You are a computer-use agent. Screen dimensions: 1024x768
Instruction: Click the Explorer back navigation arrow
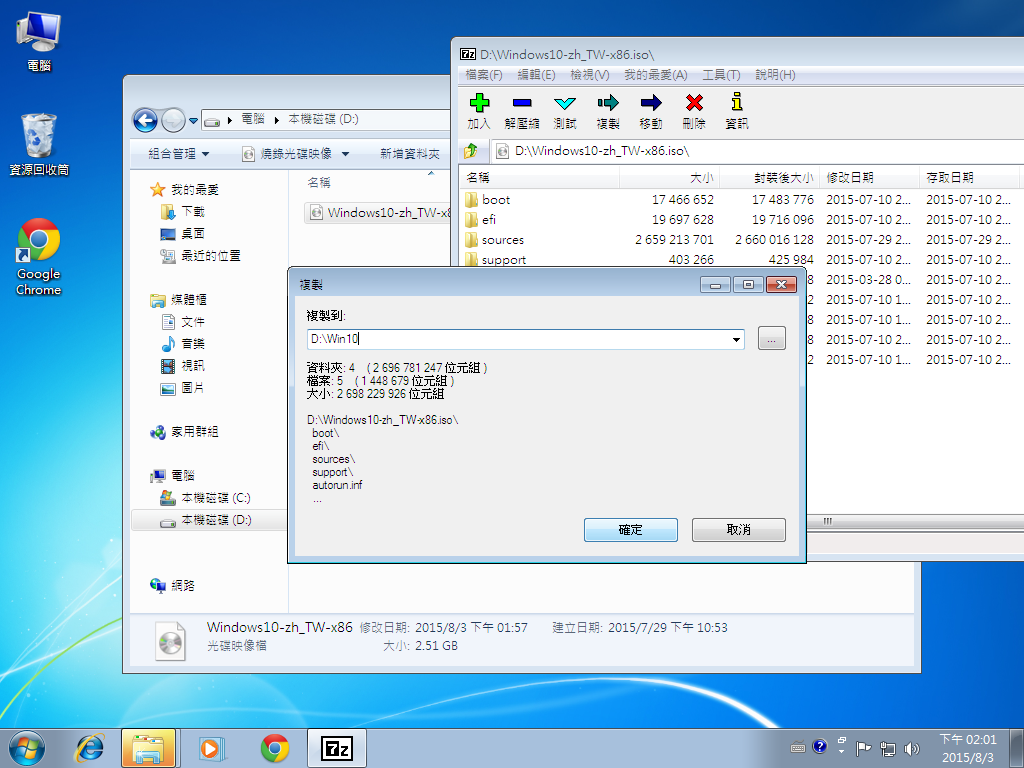tap(145, 120)
